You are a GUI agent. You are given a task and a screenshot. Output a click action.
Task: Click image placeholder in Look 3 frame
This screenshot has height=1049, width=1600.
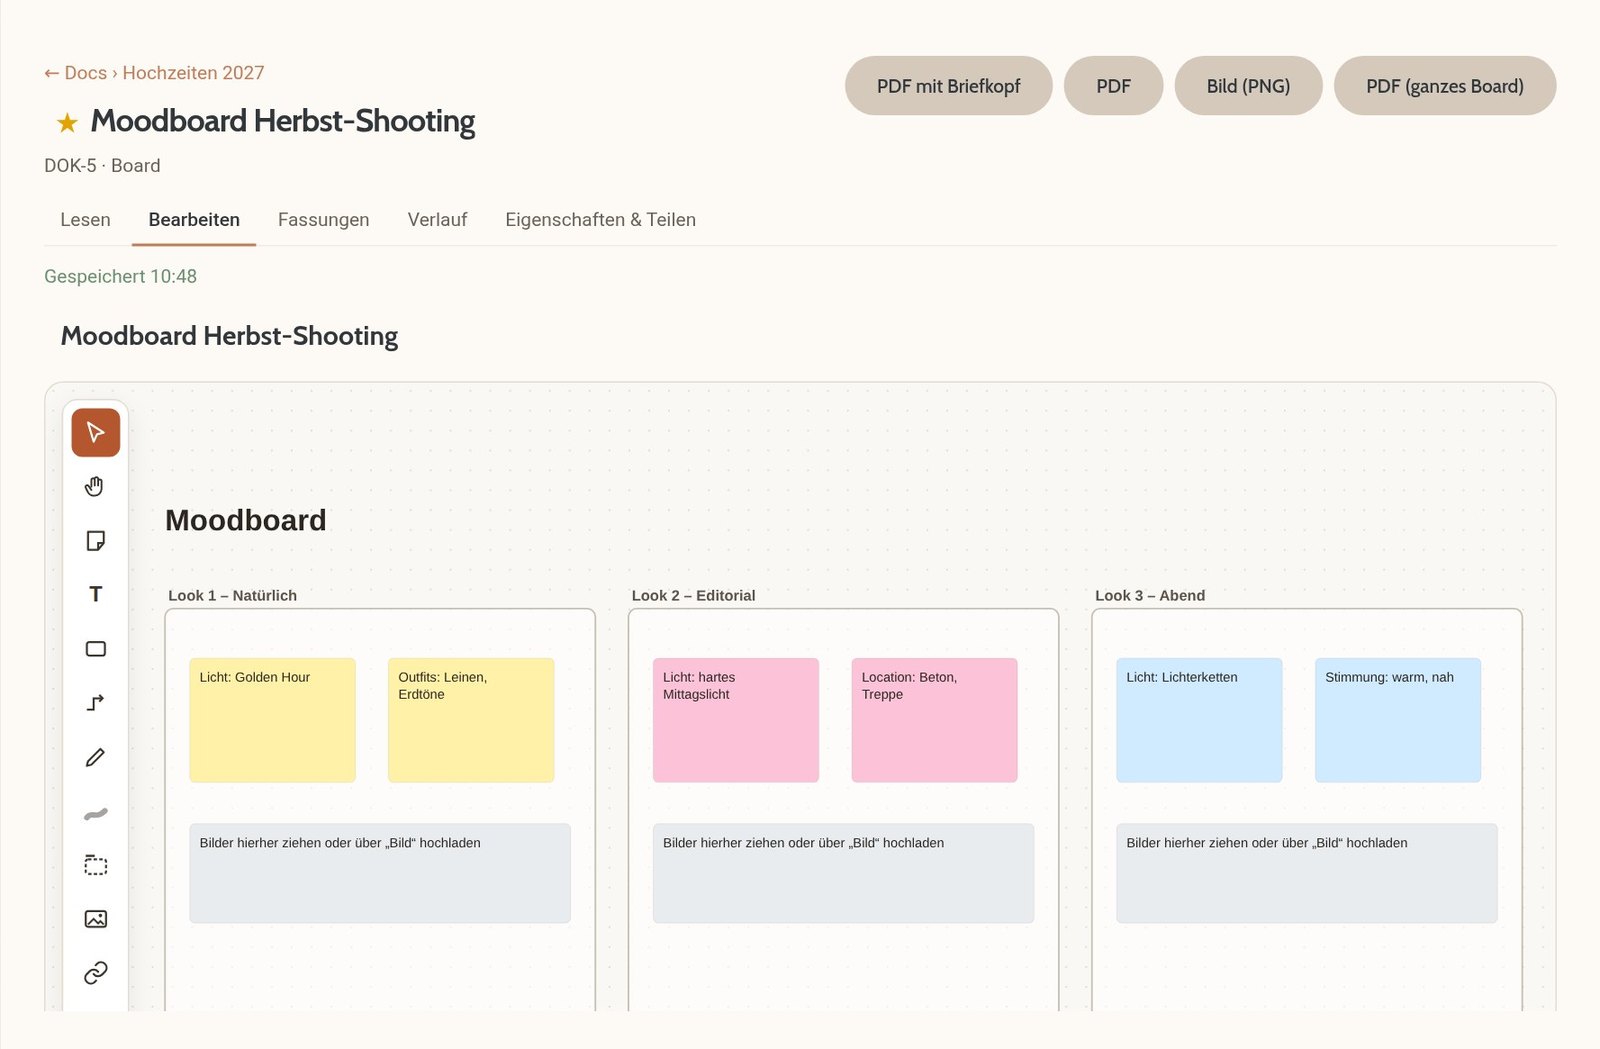(x=1307, y=873)
